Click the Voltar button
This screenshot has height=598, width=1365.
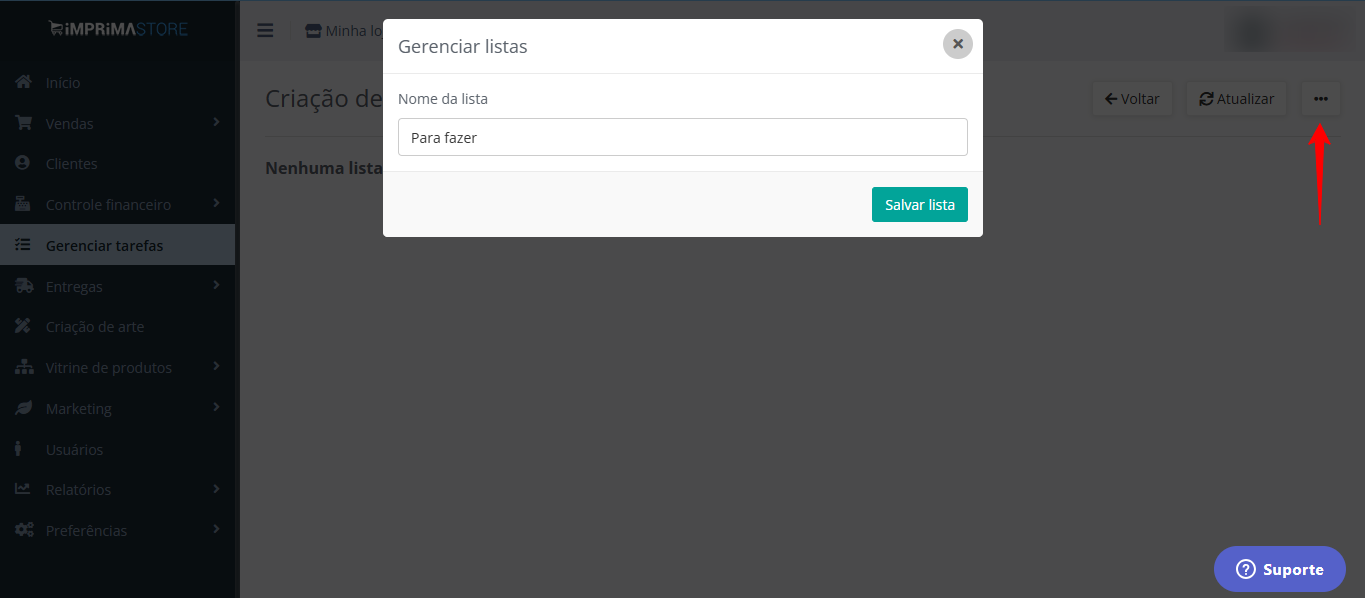1132,99
